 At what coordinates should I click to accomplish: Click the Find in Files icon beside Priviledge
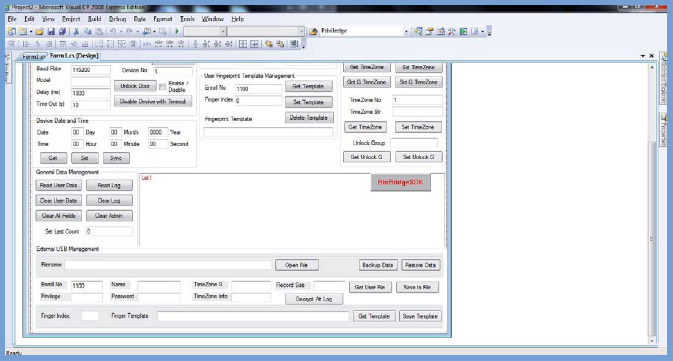click(x=313, y=31)
